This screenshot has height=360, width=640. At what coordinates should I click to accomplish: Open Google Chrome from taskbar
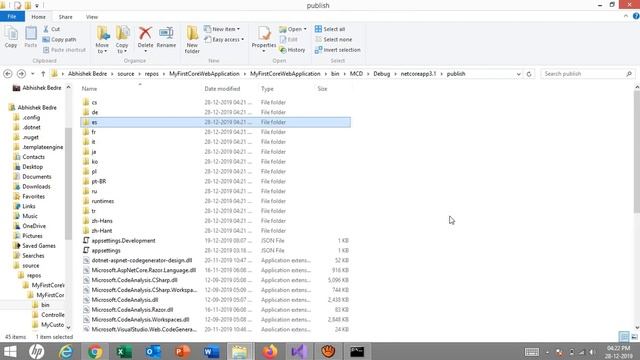(95, 351)
